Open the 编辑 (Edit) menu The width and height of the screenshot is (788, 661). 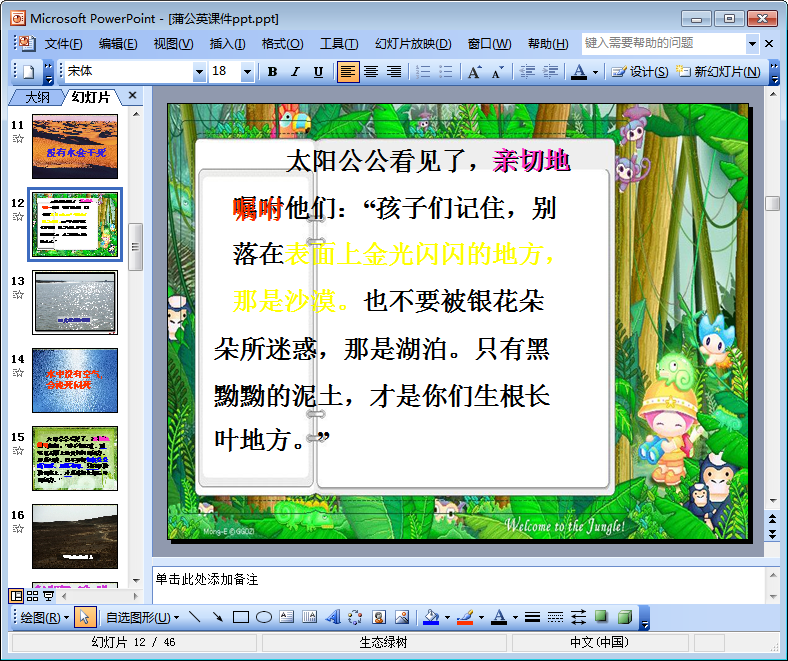click(x=118, y=44)
